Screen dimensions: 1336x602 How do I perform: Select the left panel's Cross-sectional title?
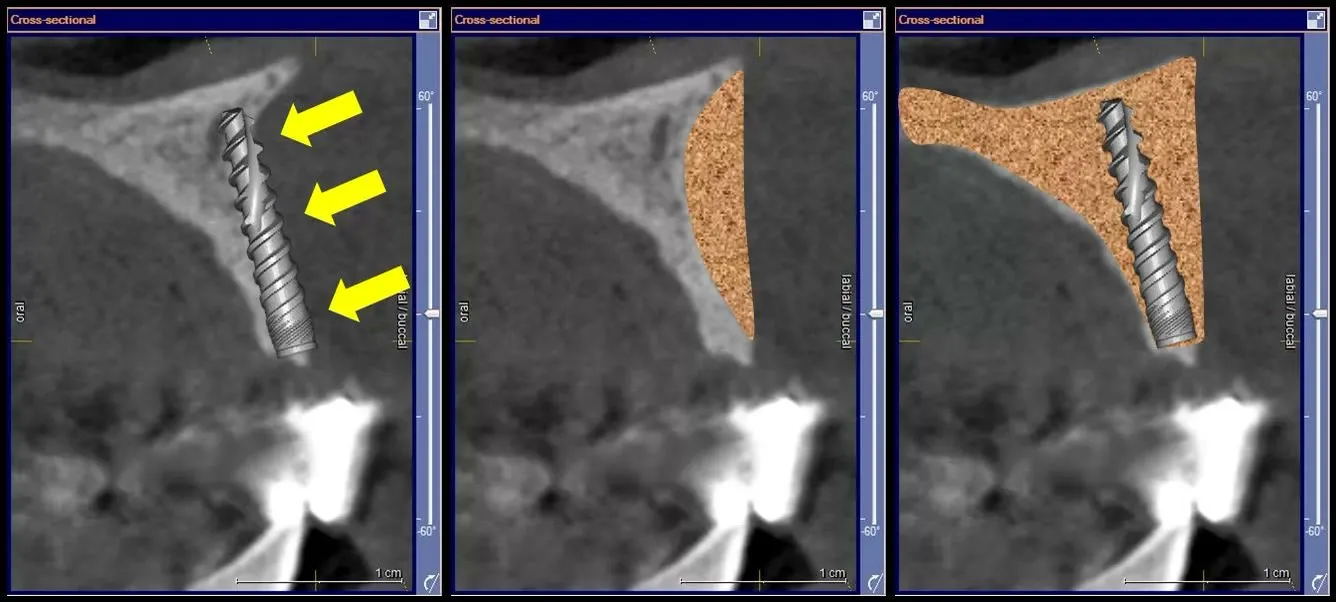pos(53,19)
